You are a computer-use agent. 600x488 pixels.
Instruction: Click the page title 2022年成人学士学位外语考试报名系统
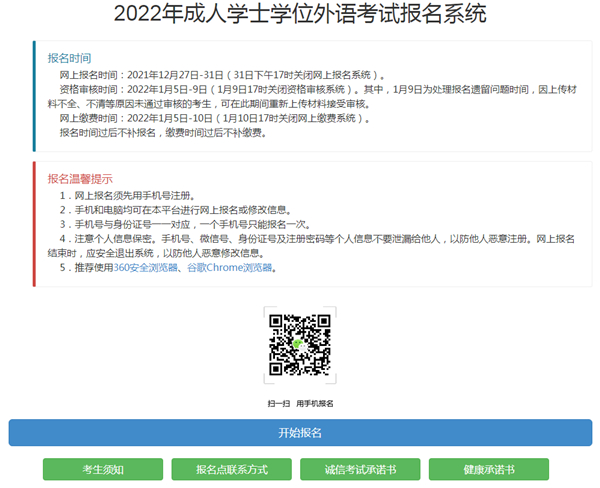click(300, 14)
